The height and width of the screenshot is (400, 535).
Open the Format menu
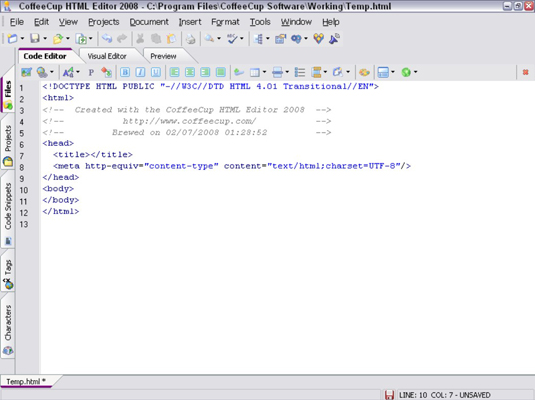pos(225,22)
